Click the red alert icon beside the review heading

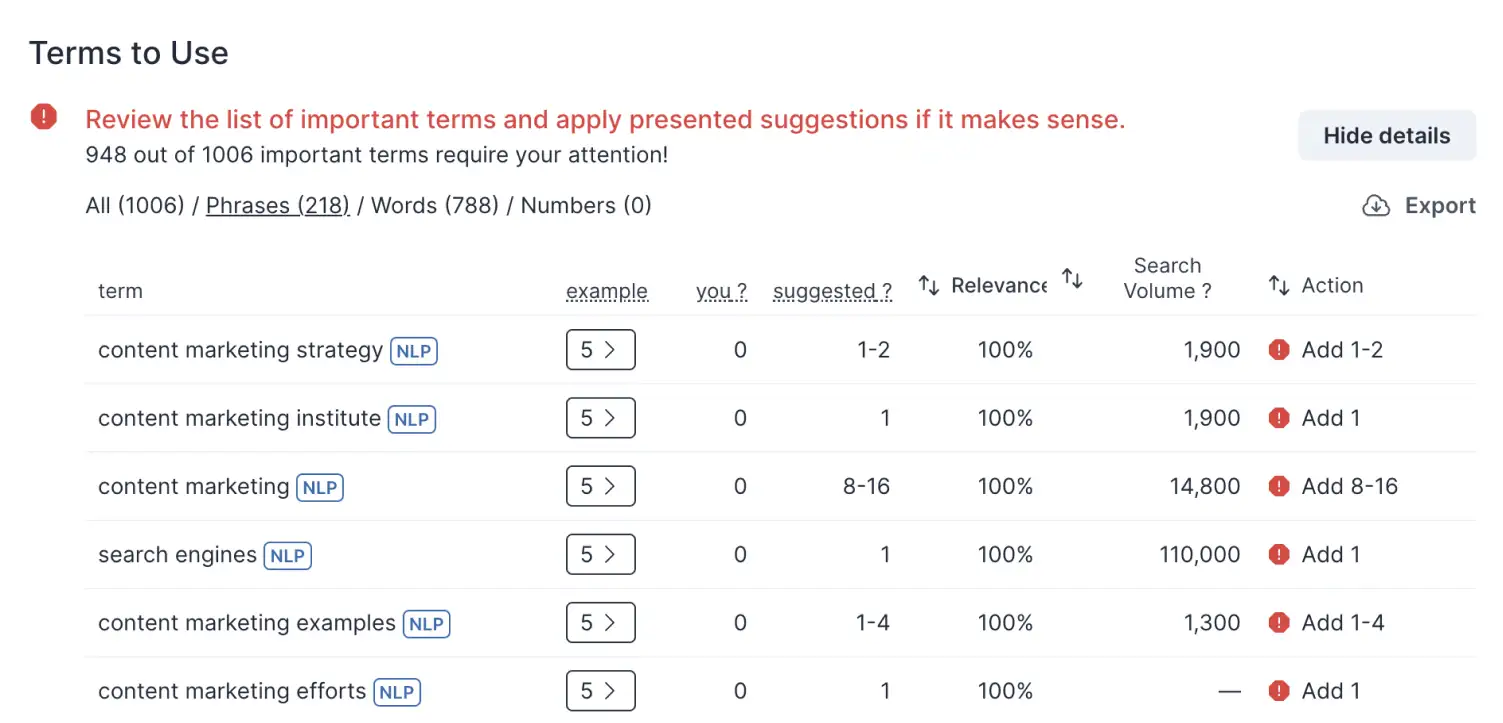[44, 117]
